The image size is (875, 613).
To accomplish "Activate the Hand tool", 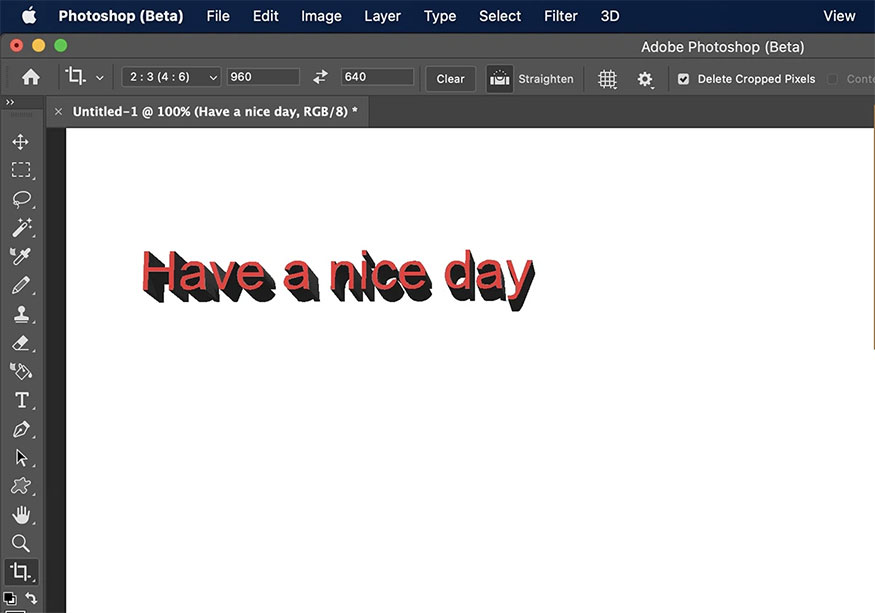I will 21,515.
